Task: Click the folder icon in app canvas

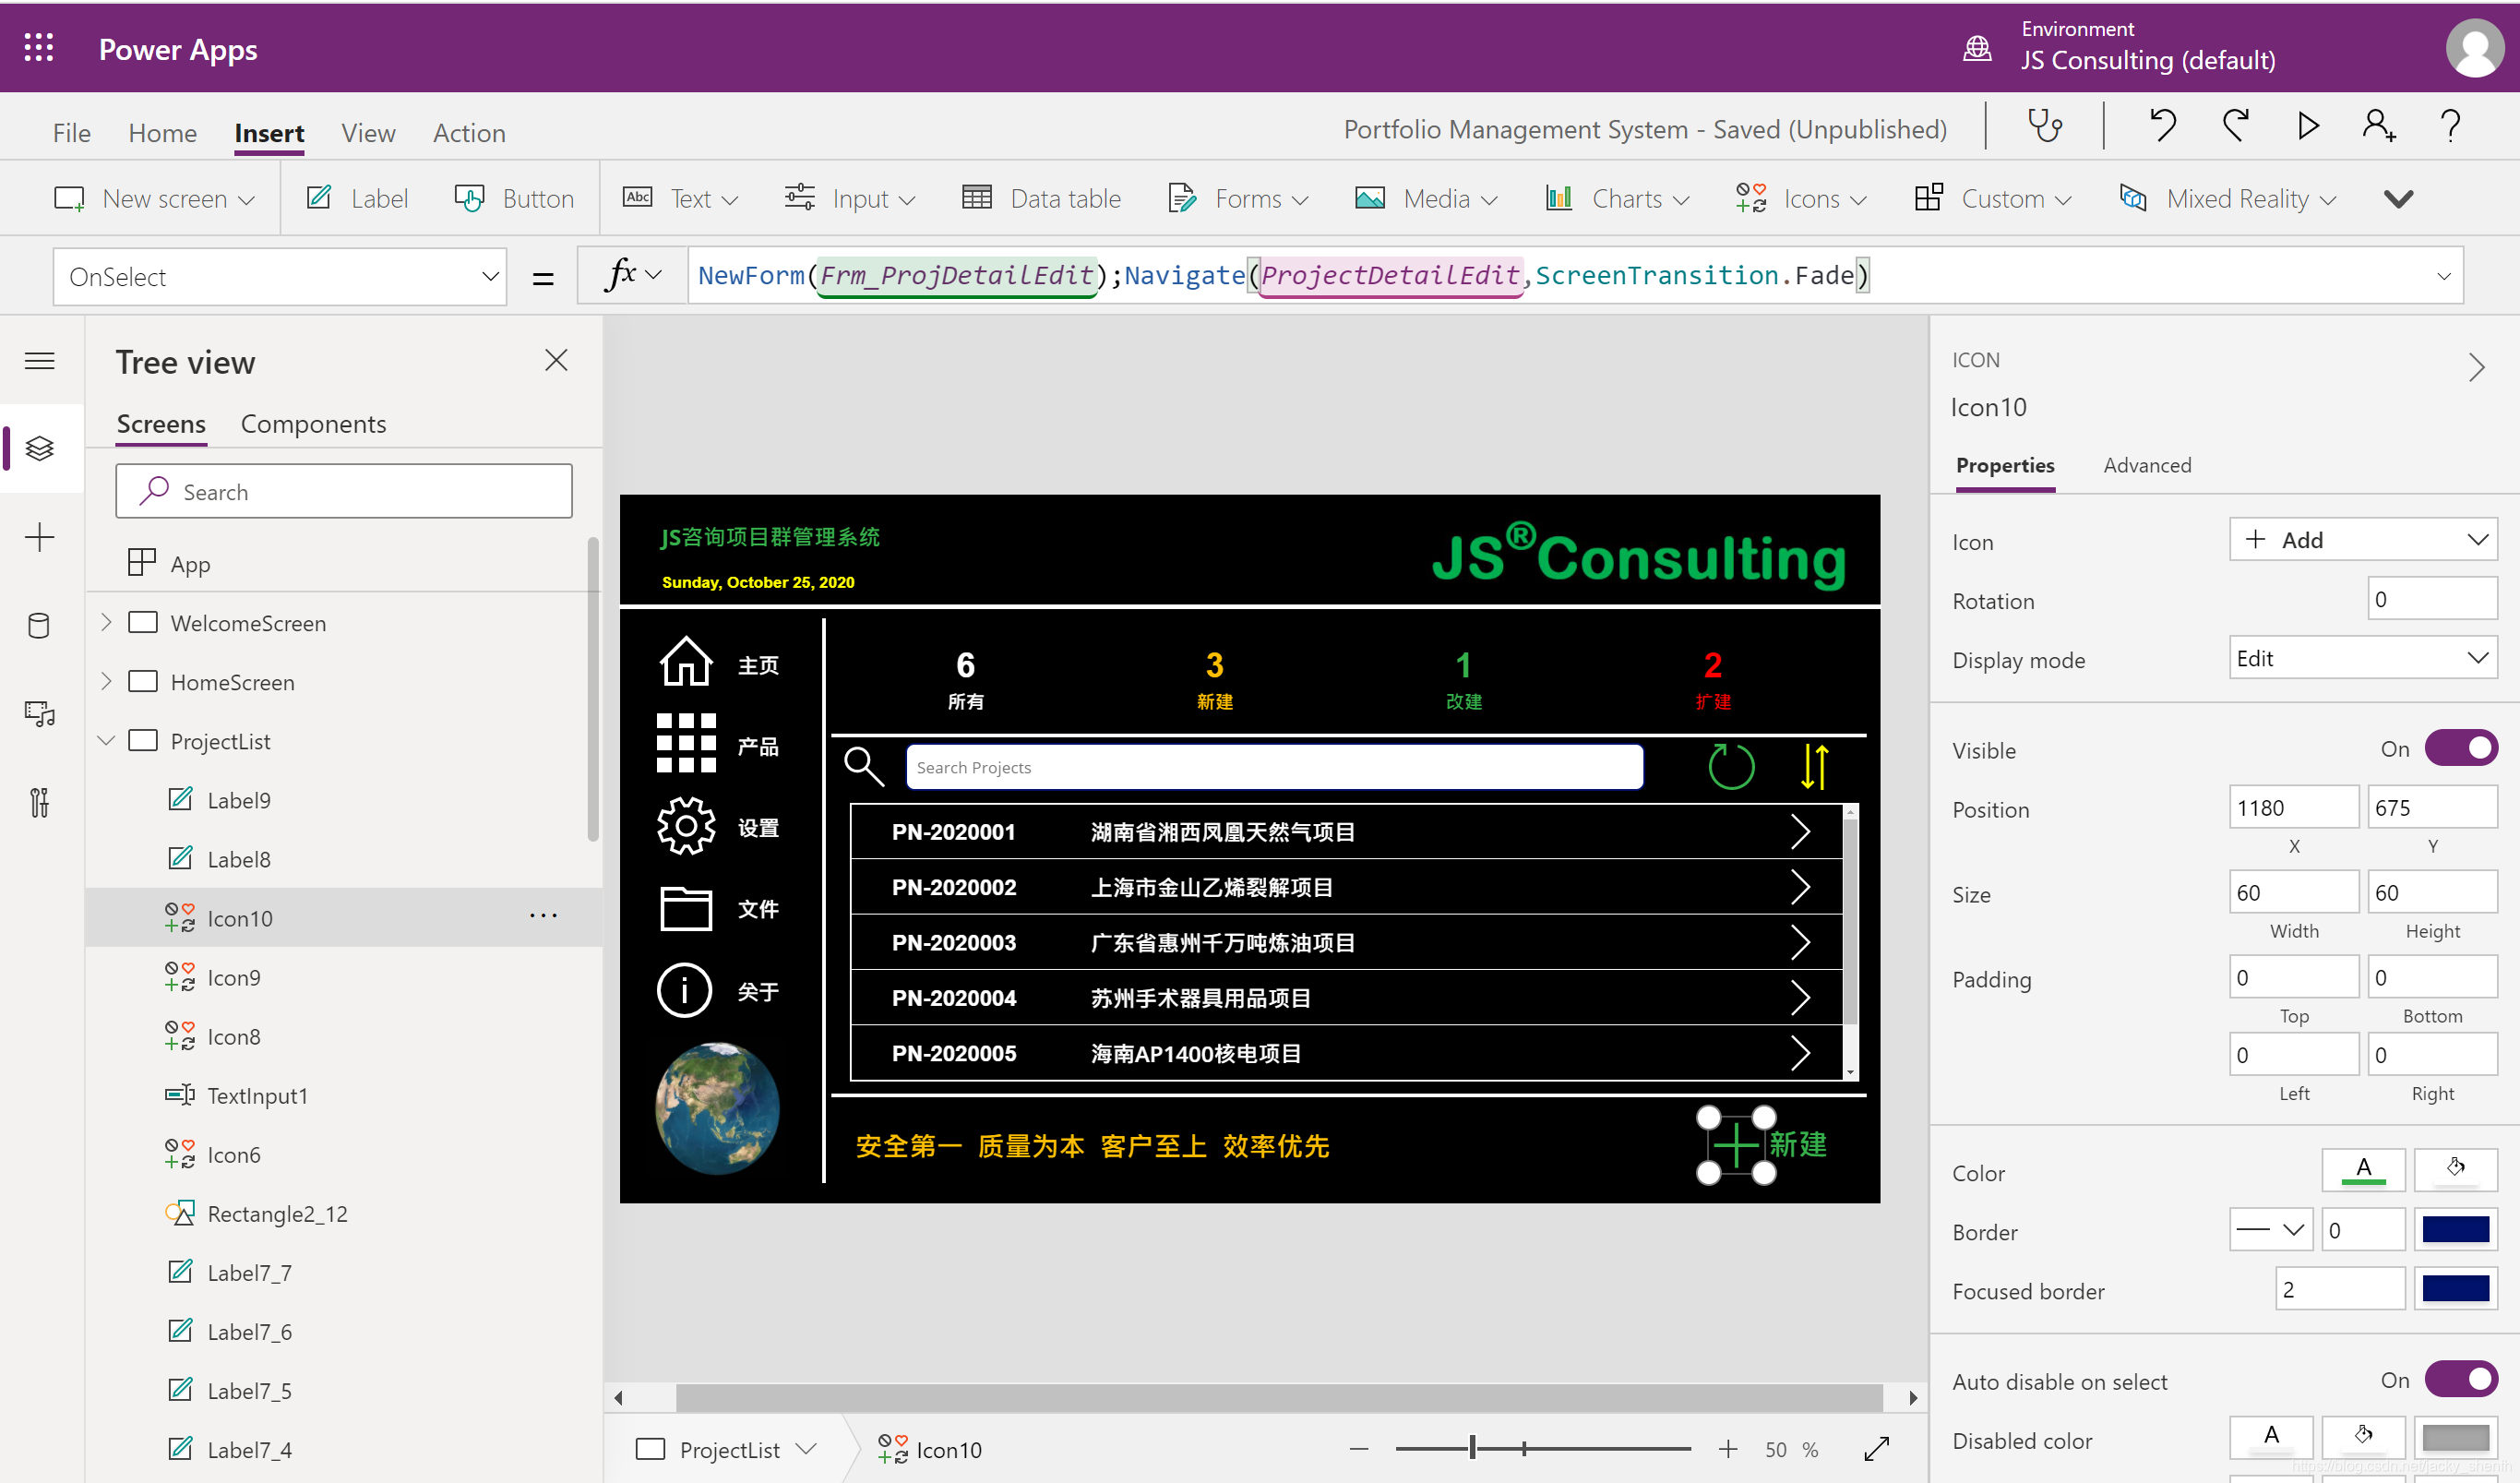Action: pos(685,908)
